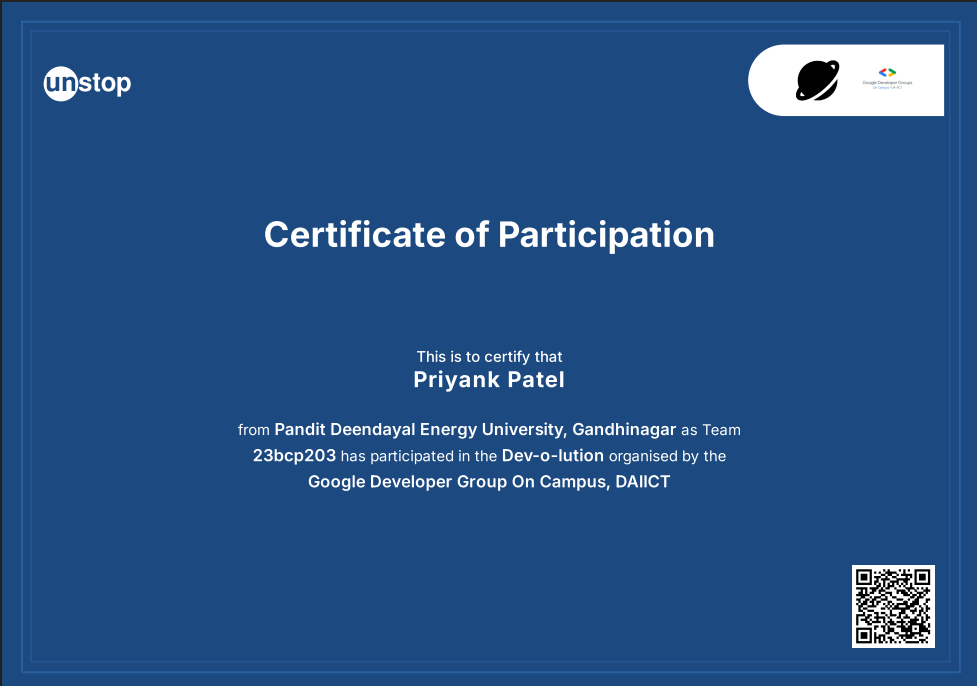The width and height of the screenshot is (977, 686).
Task: Select the Certificate of Participation heading
Action: pyautogui.click(x=489, y=235)
